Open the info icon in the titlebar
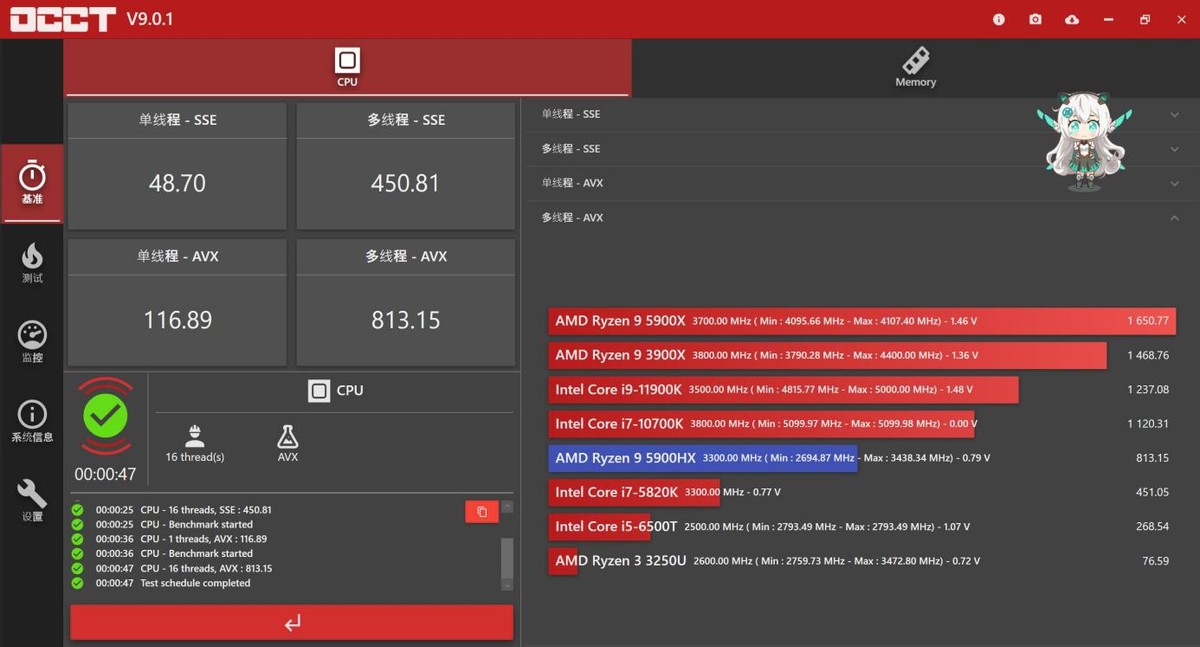 click(998, 18)
